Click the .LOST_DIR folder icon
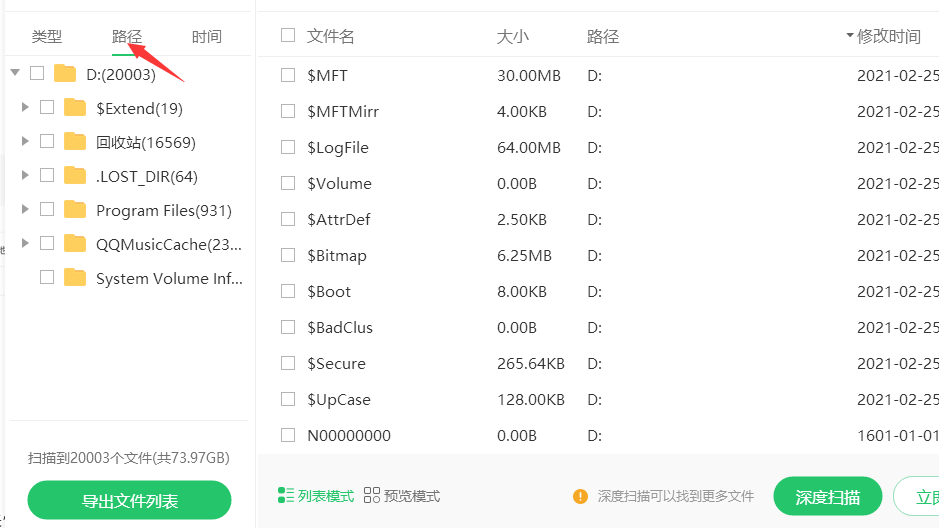 click(x=75, y=176)
